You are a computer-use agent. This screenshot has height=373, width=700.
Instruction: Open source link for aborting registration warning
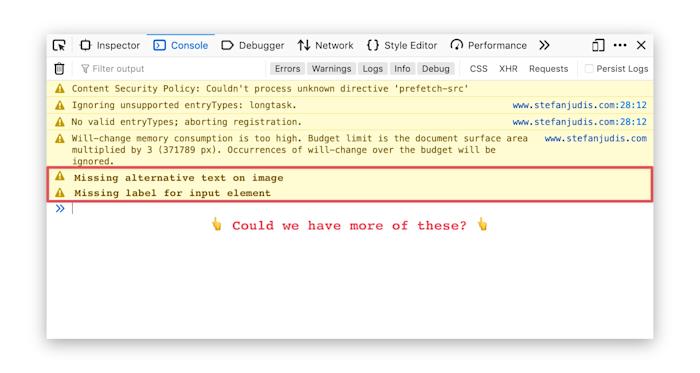[579, 122]
